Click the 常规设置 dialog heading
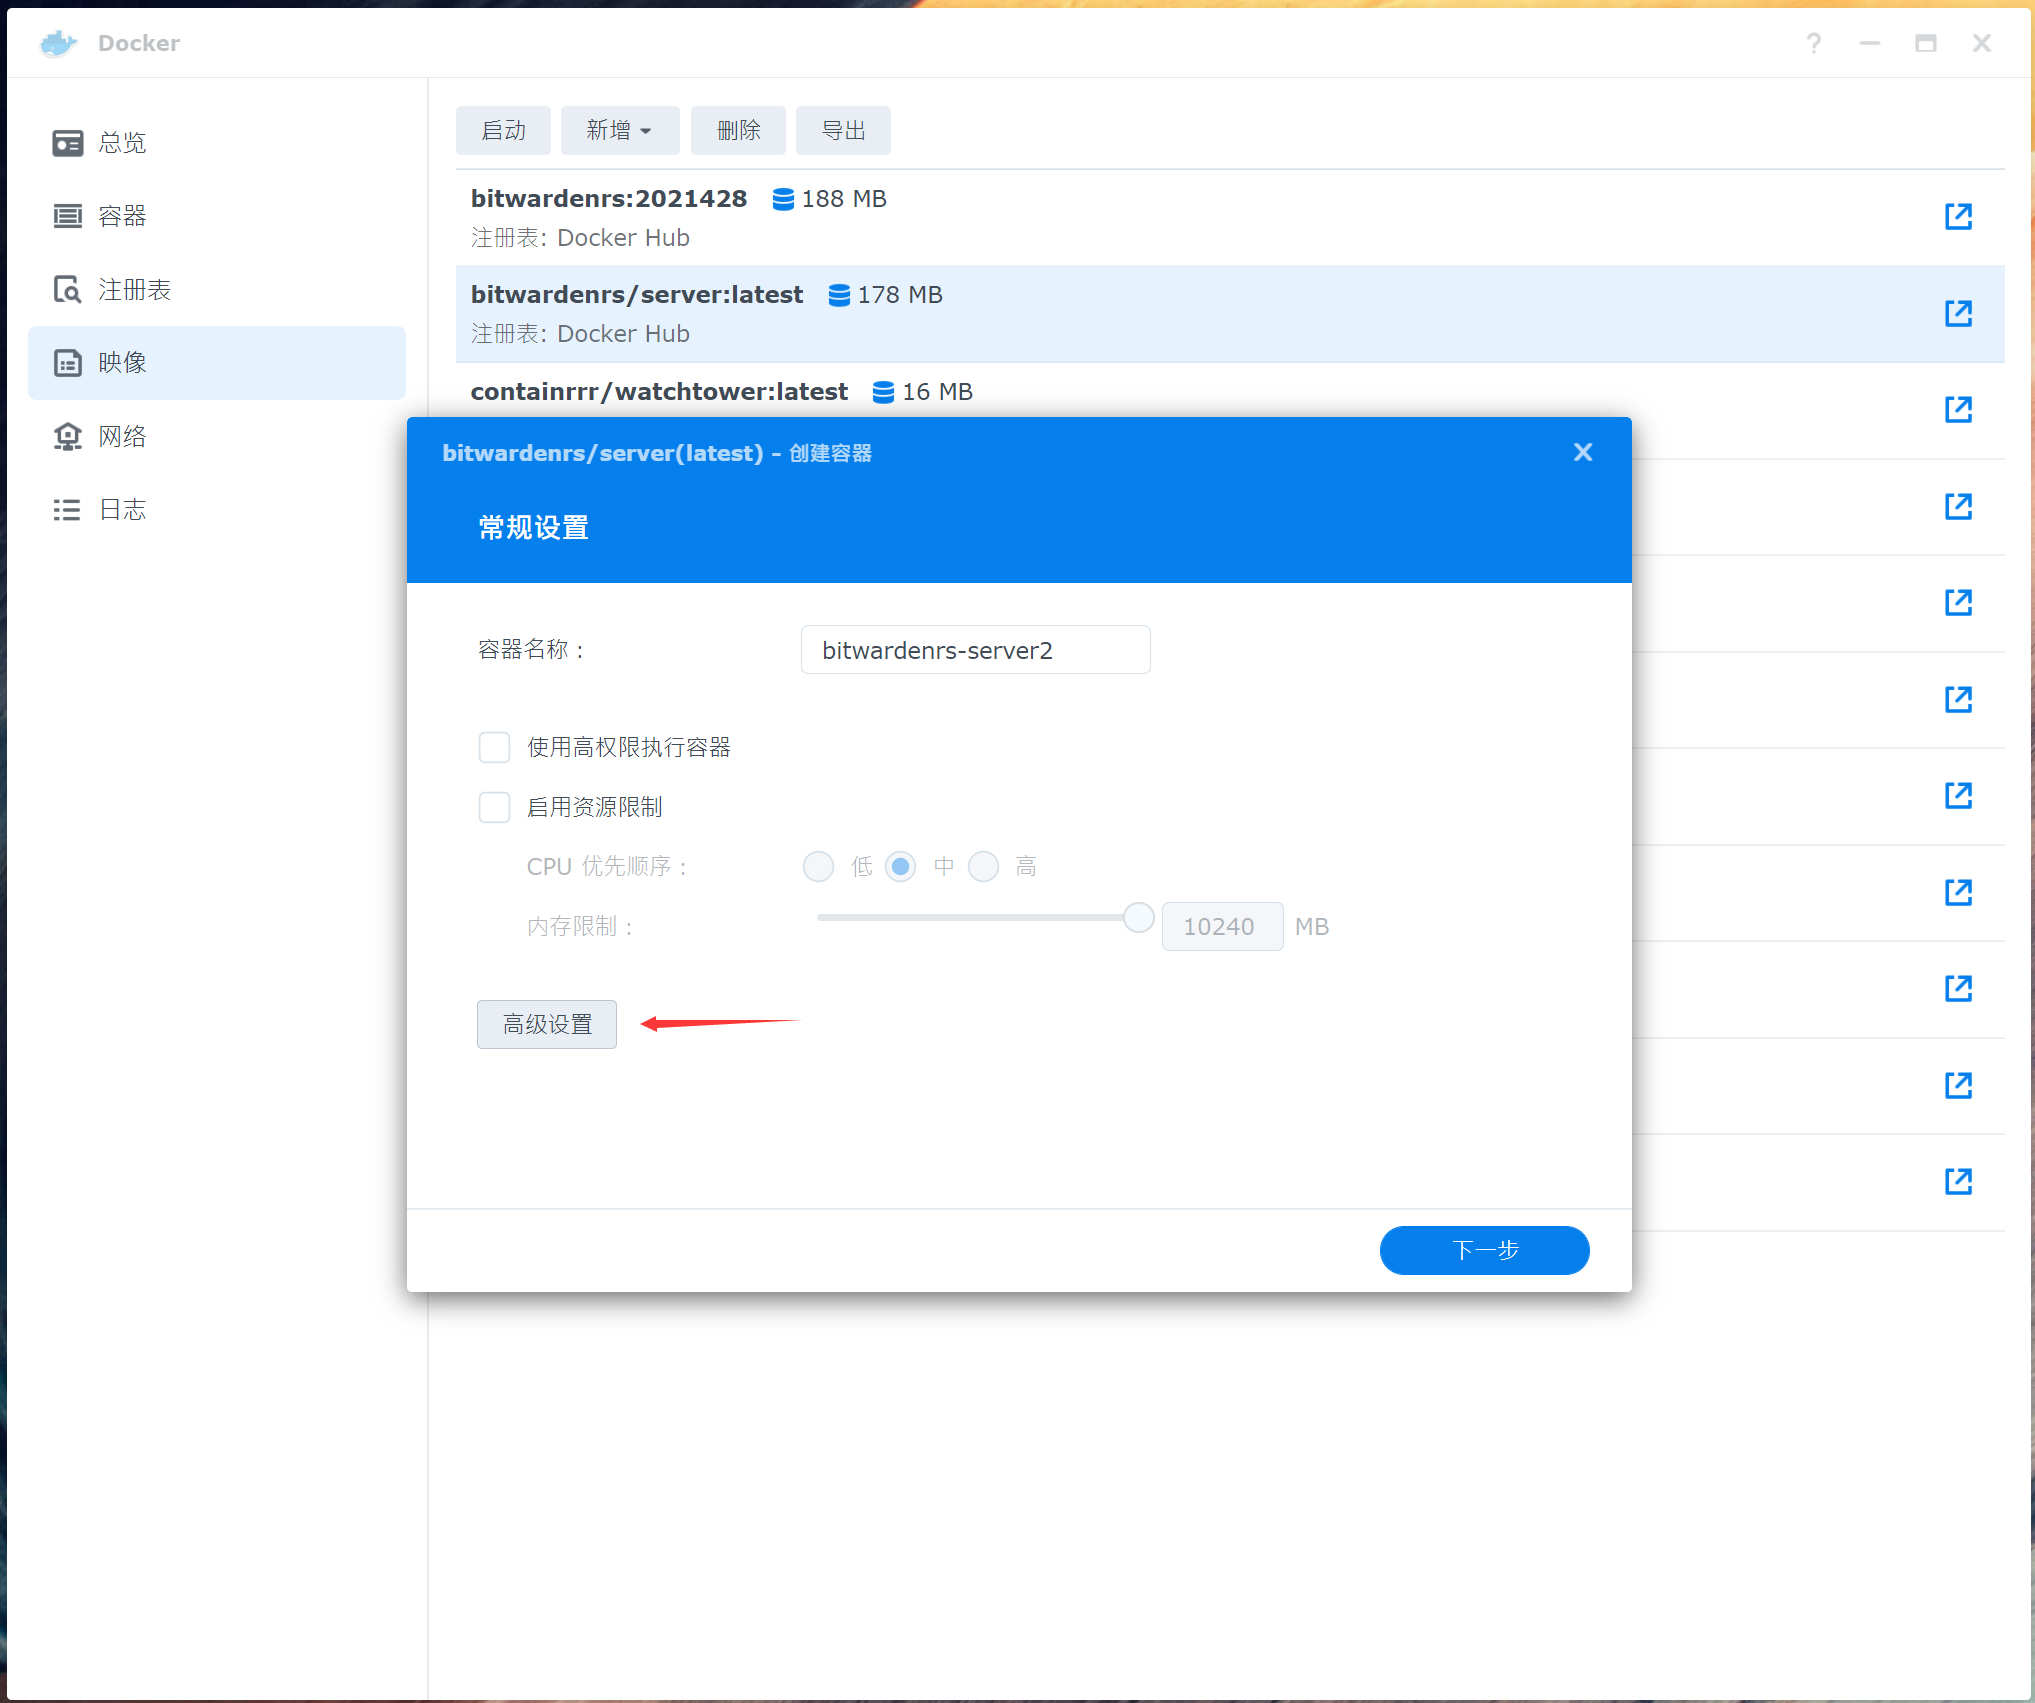Viewport: 2035px width, 1703px height. point(533,527)
